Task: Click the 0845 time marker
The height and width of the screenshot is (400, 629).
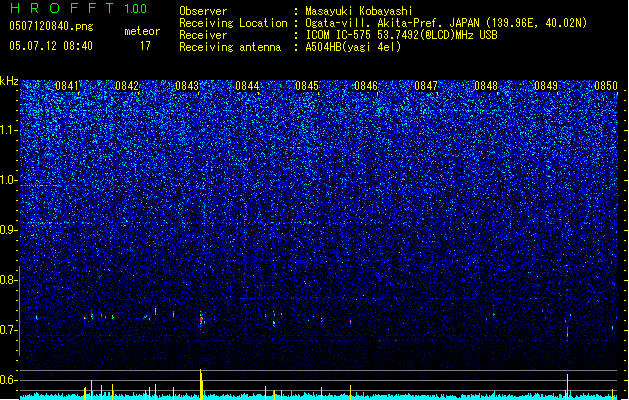Action: pyautogui.click(x=307, y=86)
